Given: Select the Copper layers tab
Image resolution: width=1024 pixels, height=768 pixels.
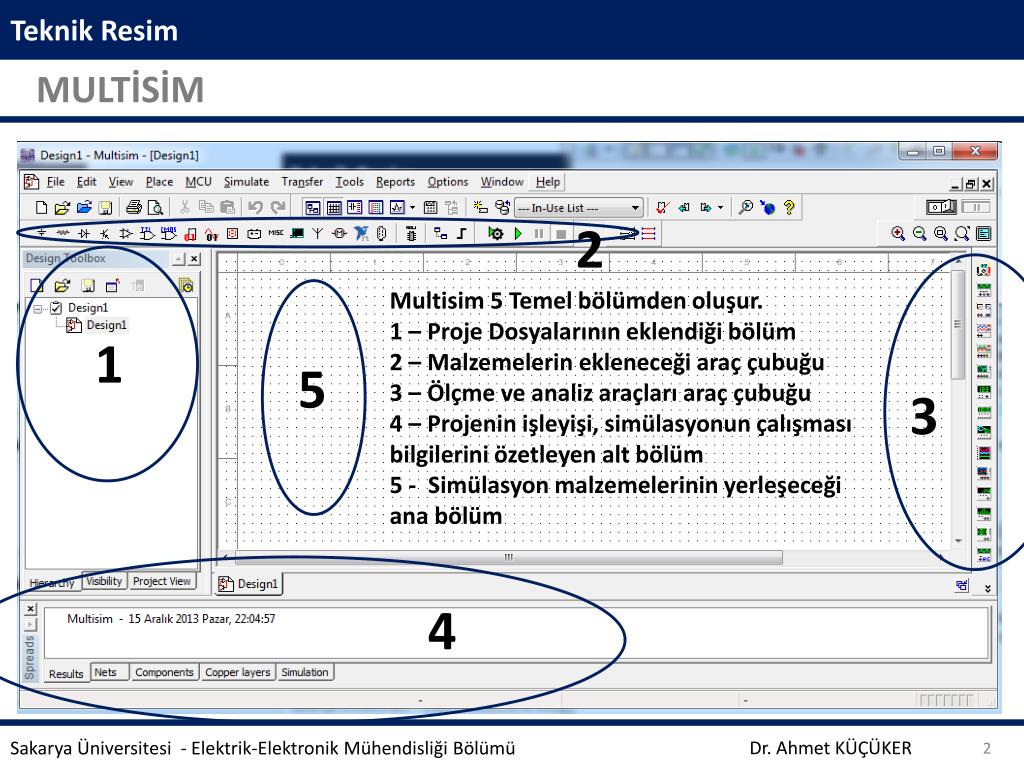Looking at the screenshot, I should (x=238, y=672).
